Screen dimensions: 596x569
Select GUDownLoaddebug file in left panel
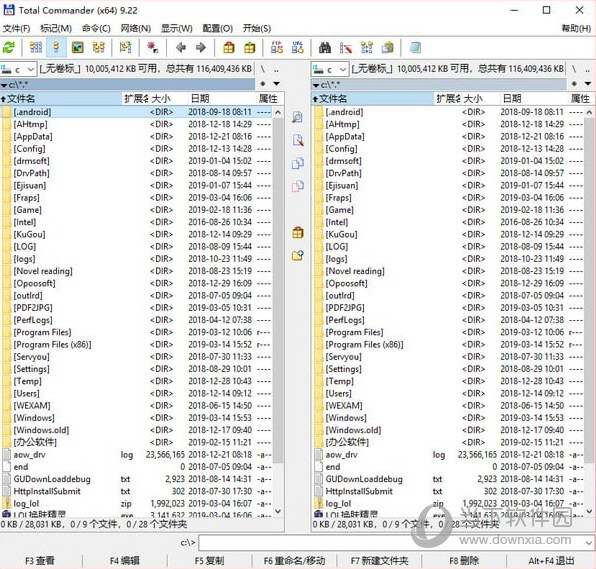click(136, 479)
